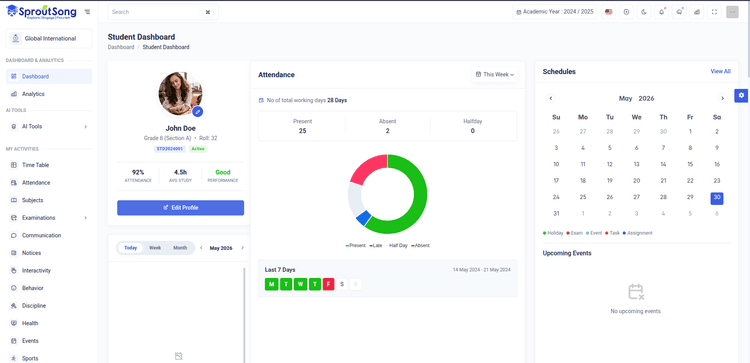Select May 31 in the calendar
This screenshot has height=363, width=750.
tap(556, 213)
